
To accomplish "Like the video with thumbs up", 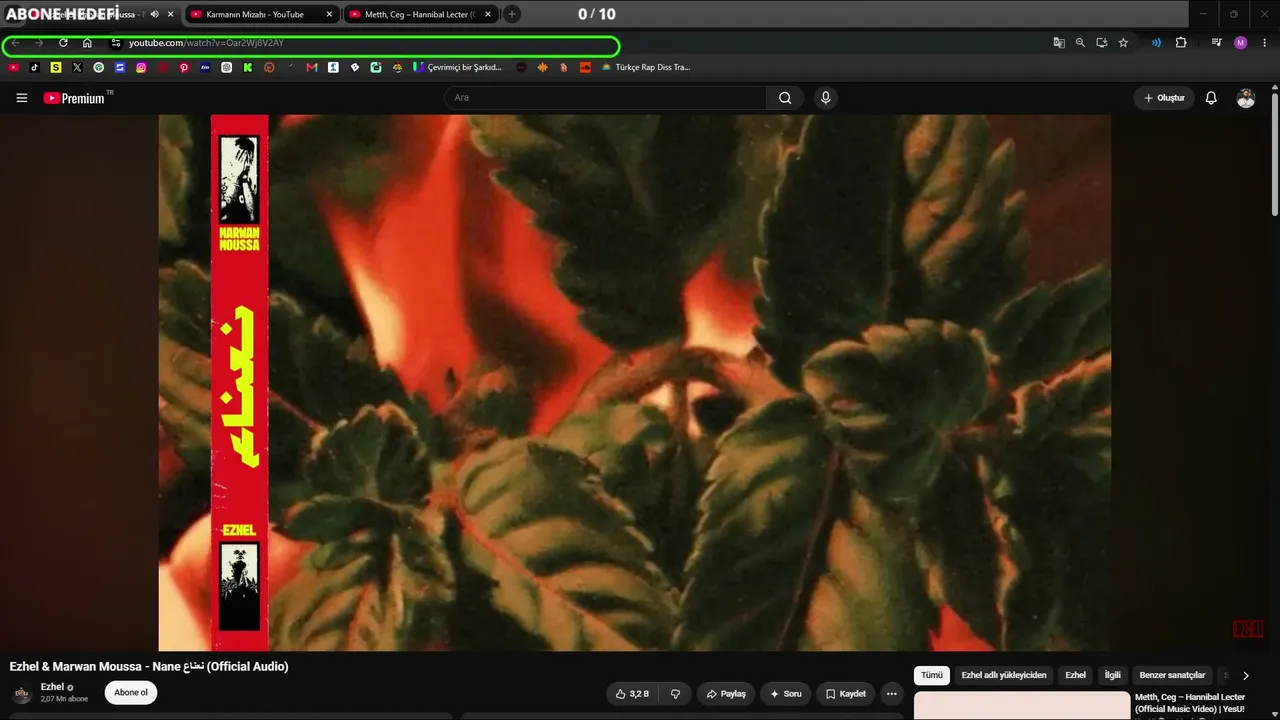I will point(633,694).
